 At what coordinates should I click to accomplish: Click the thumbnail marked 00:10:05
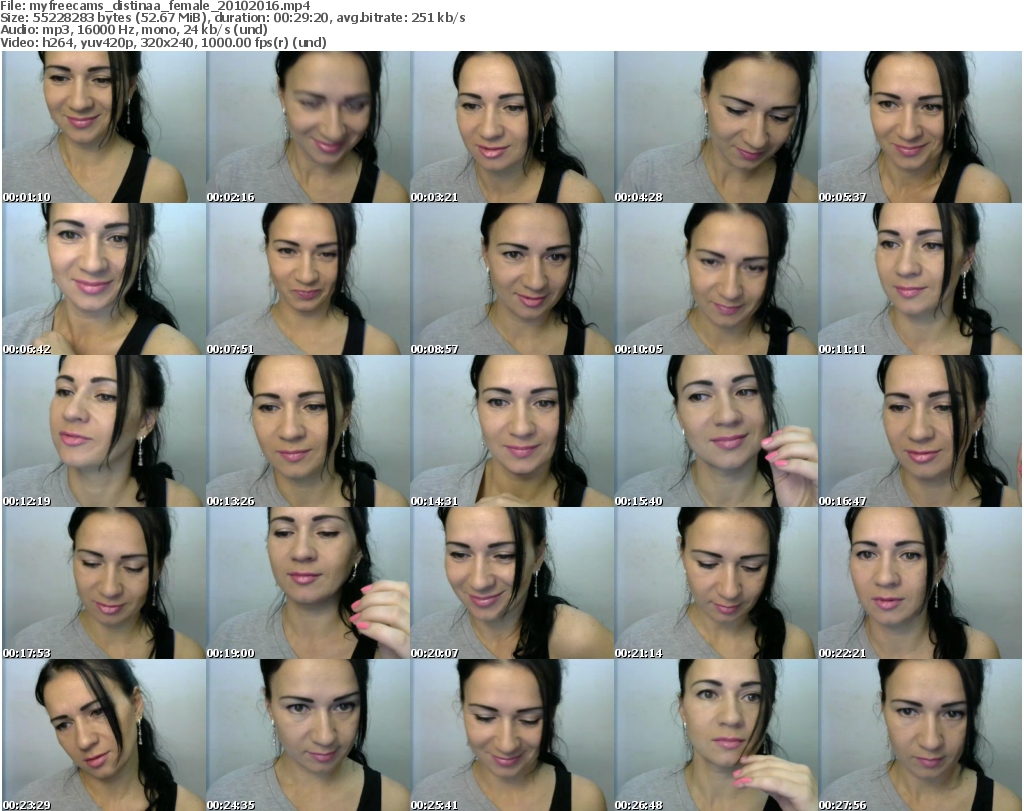coord(716,279)
